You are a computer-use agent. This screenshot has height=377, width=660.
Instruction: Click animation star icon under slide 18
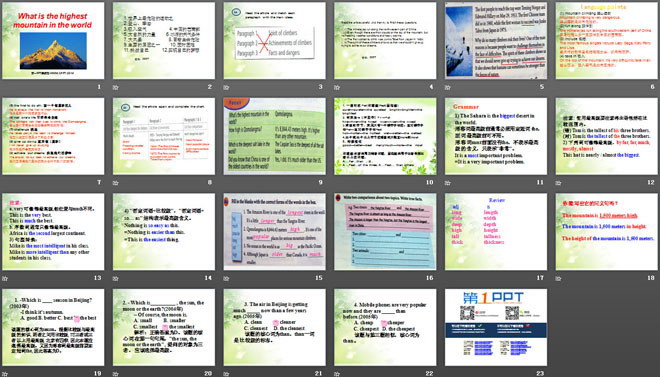tap(558, 279)
